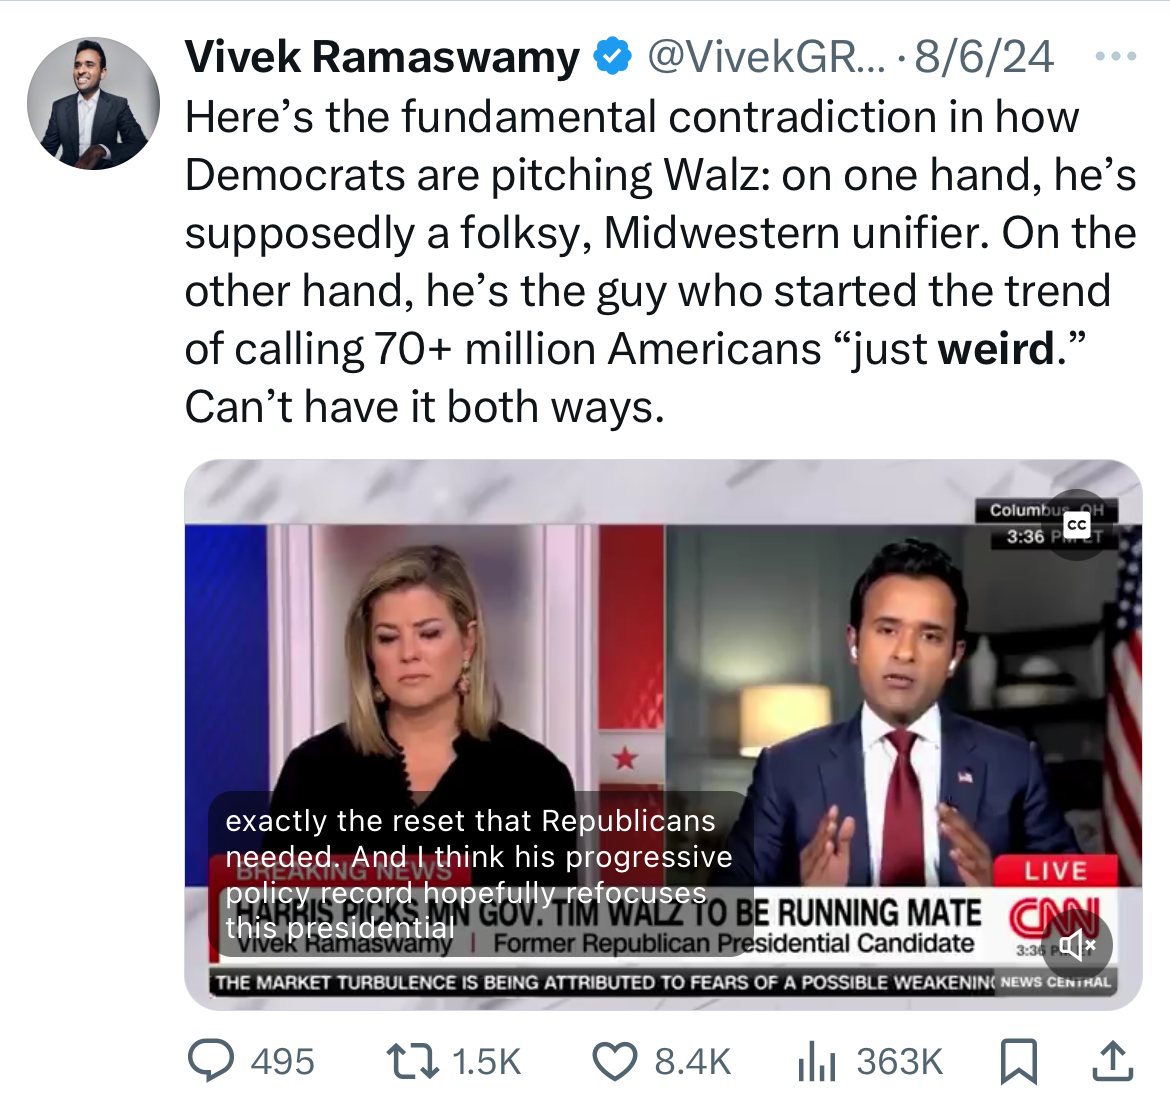Click the reply speech bubble icon

pos(211,1061)
